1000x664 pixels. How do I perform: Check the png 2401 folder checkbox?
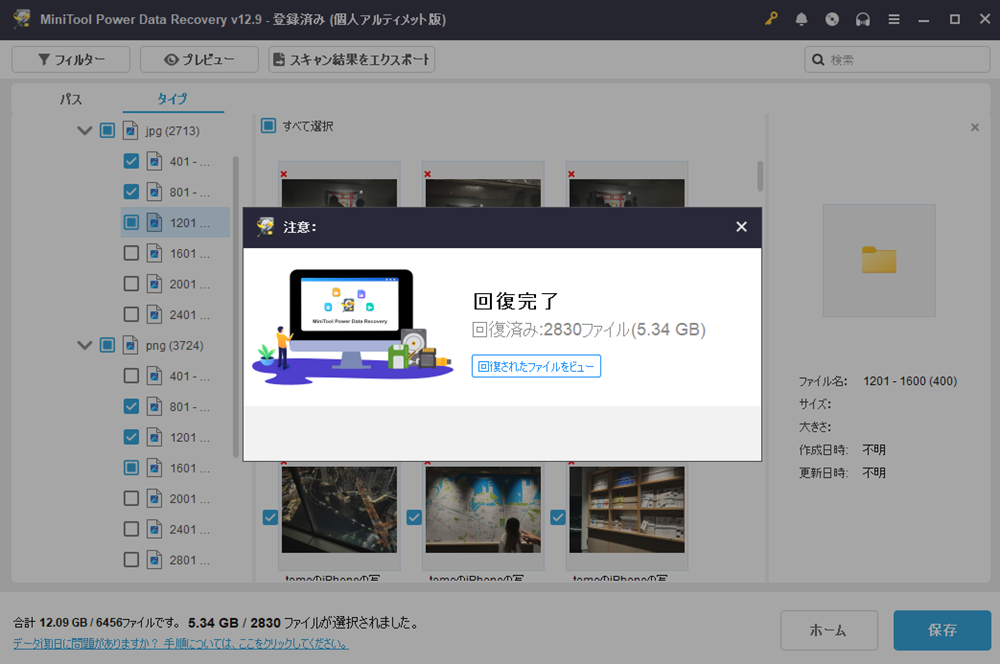[131, 529]
